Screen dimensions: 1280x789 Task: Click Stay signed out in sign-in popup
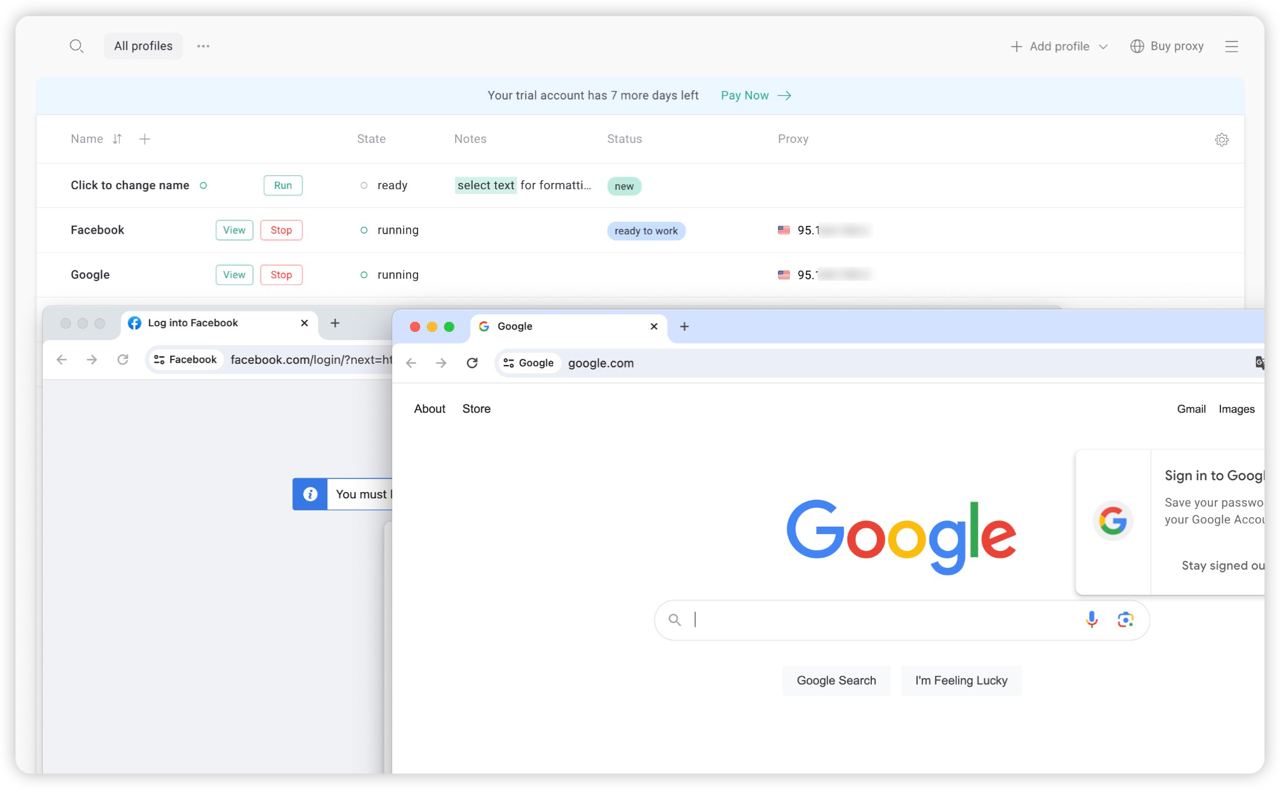[1222, 566]
